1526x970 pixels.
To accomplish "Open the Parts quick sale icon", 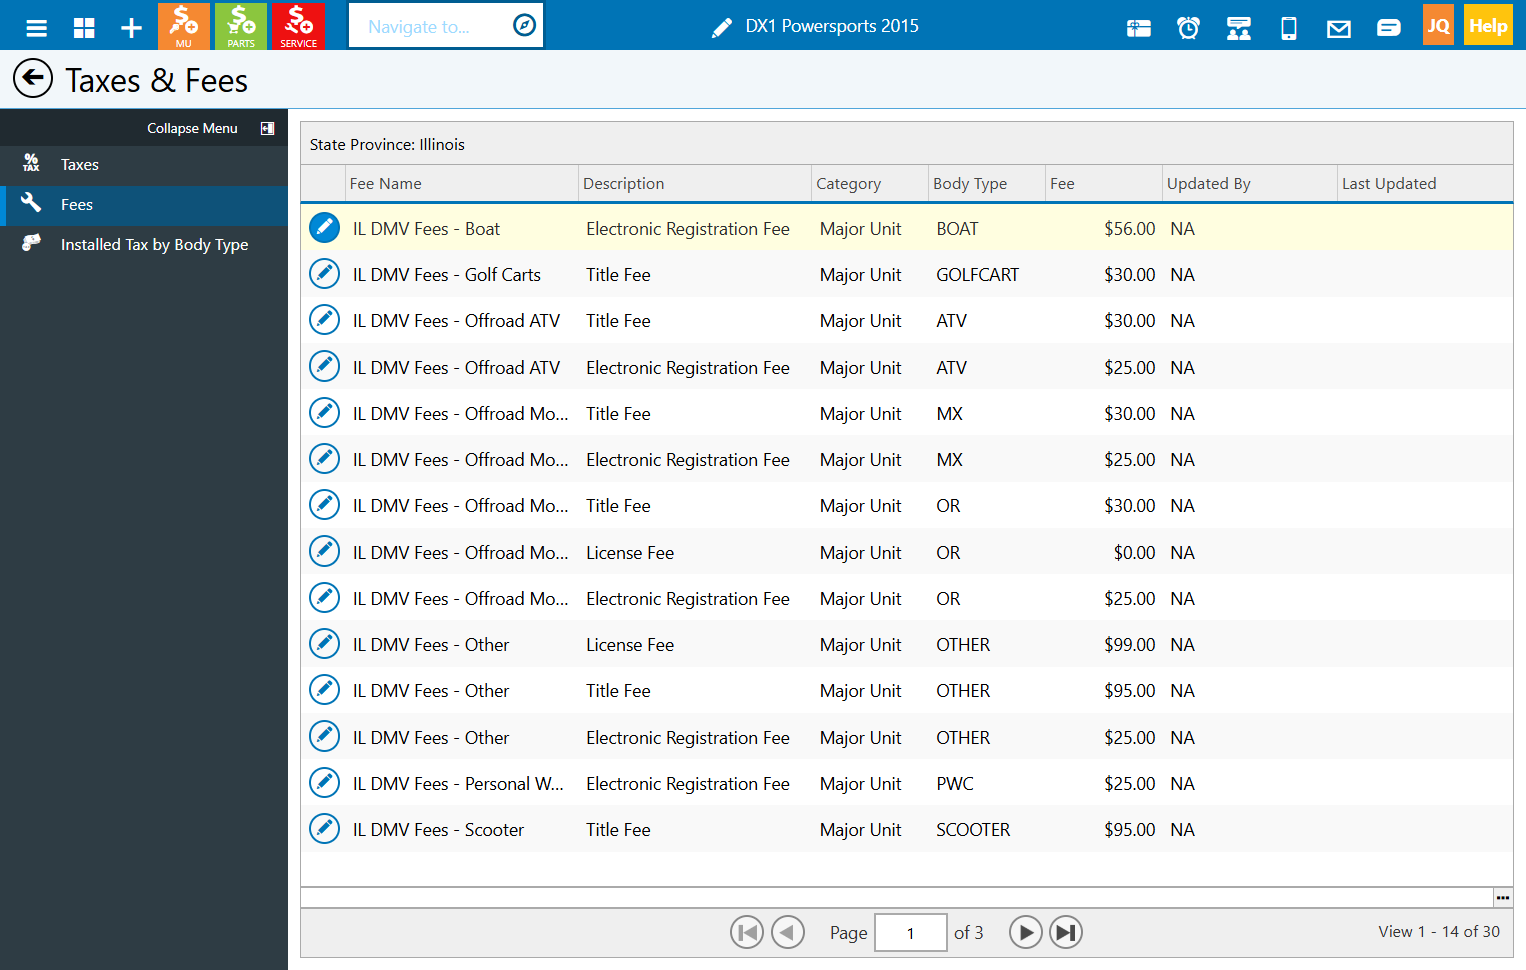I will pyautogui.click(x=241, y=25).
